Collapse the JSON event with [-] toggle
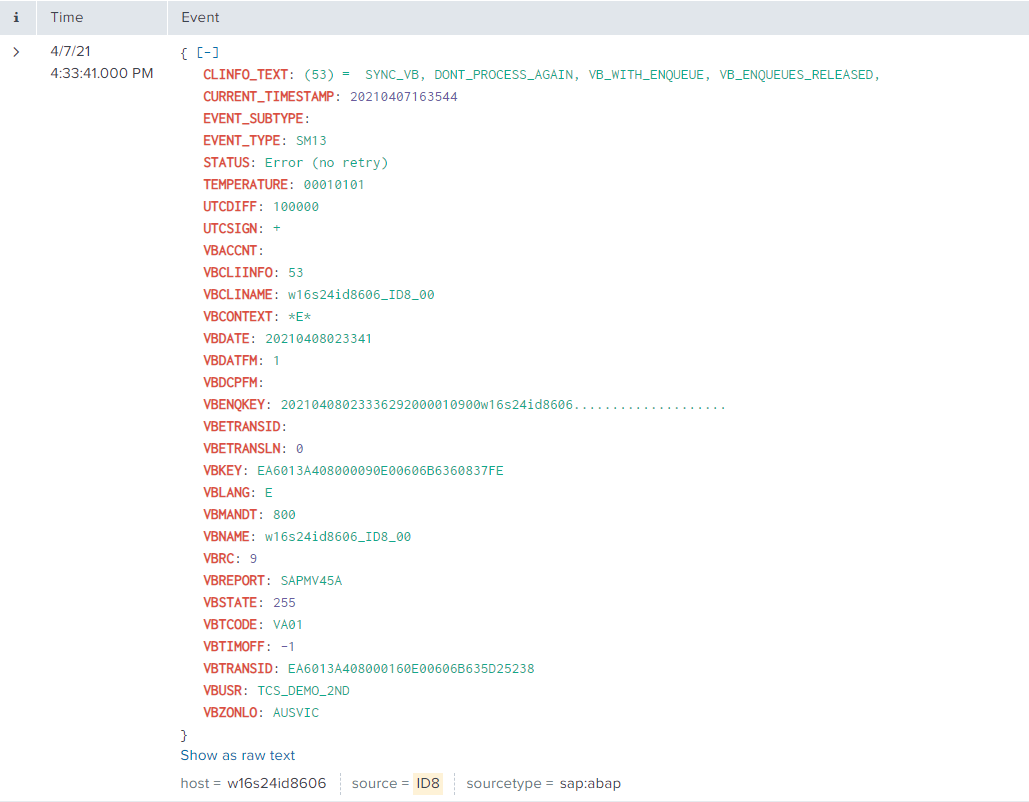 click(208, 53)
